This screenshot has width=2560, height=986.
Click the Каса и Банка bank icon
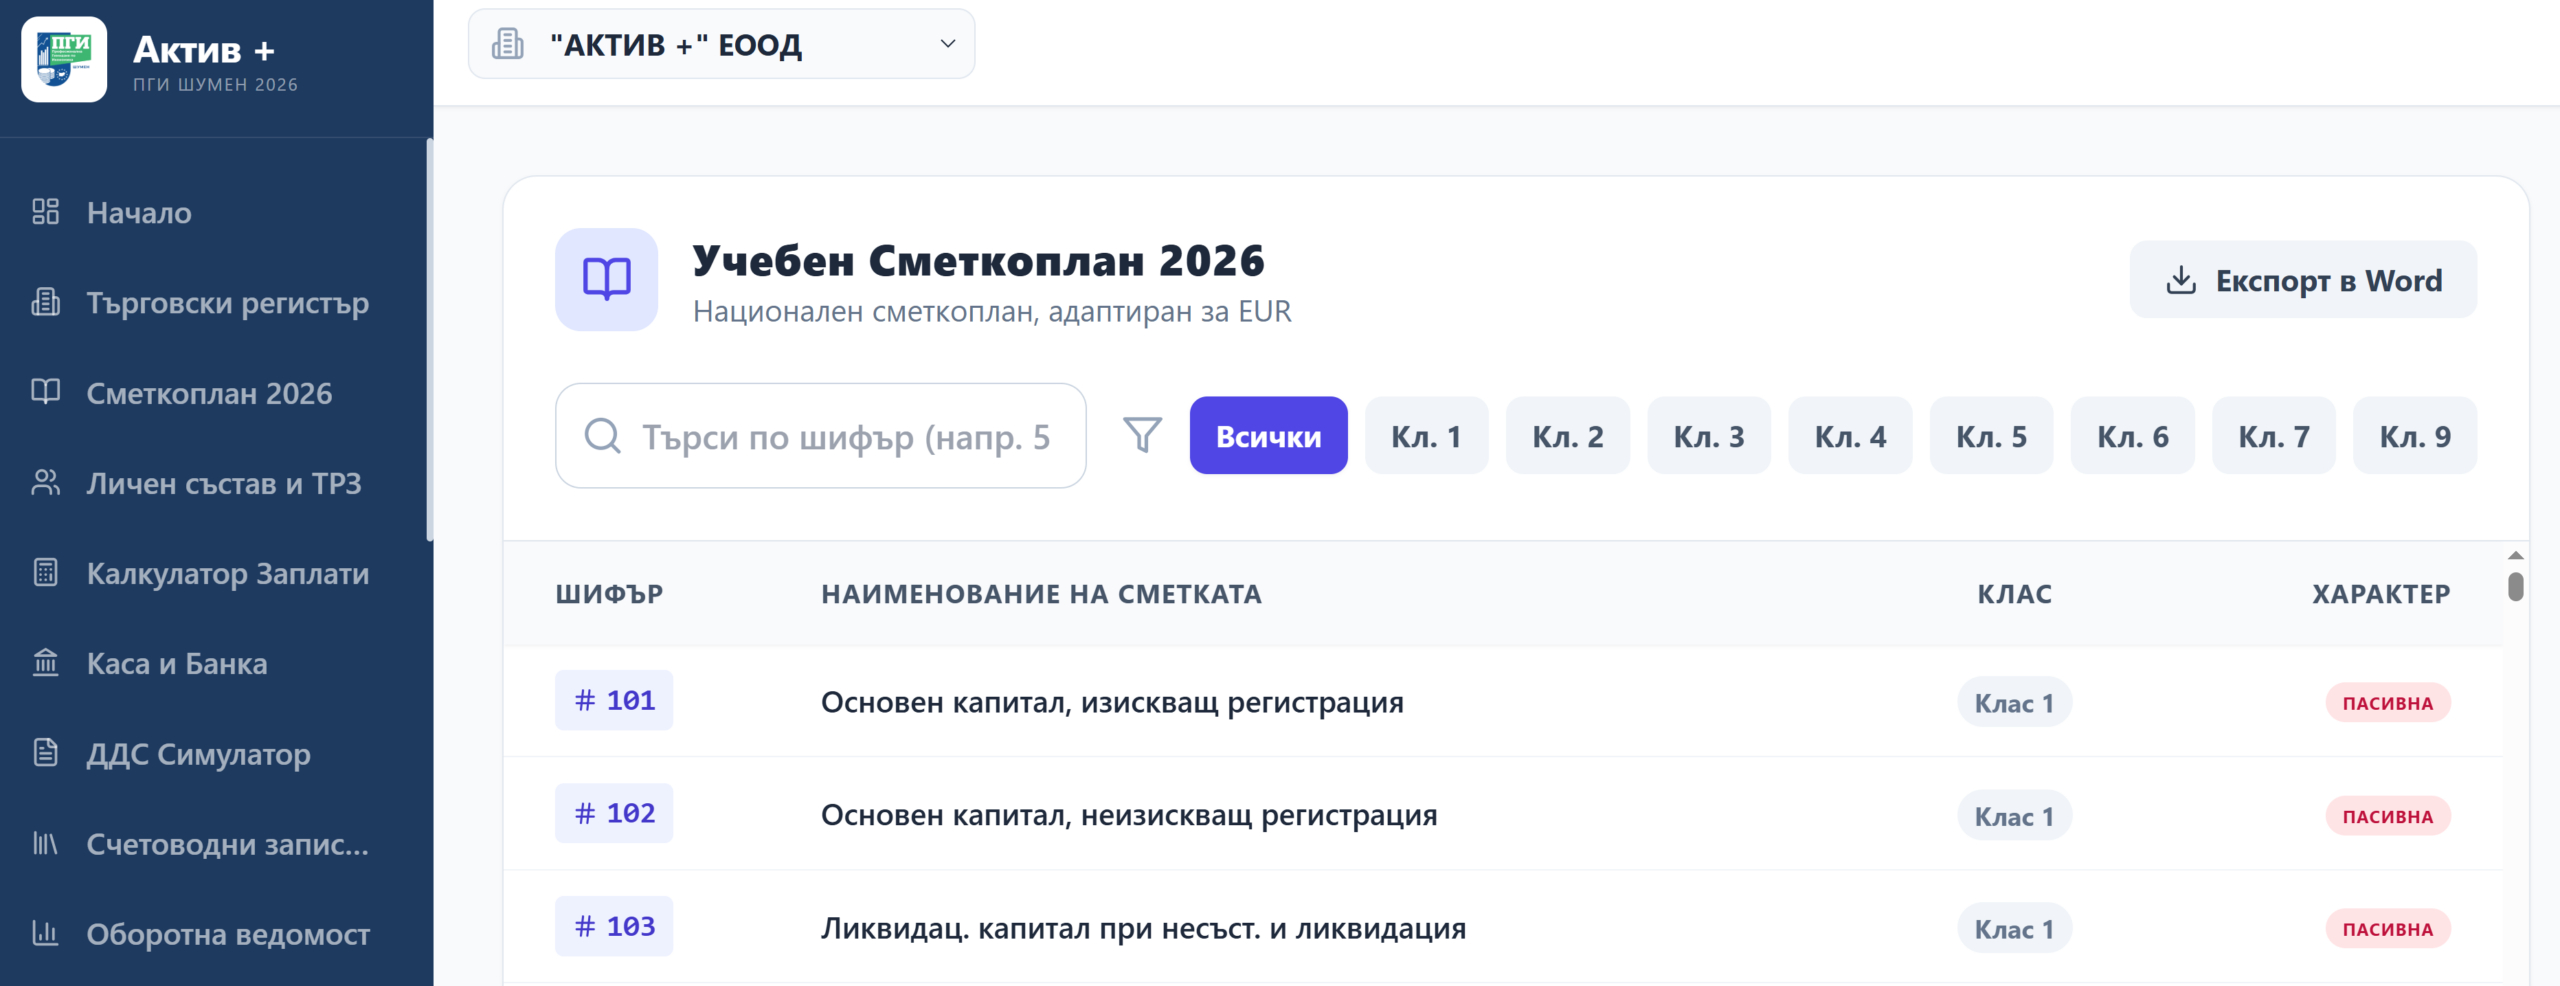point(45,663)
